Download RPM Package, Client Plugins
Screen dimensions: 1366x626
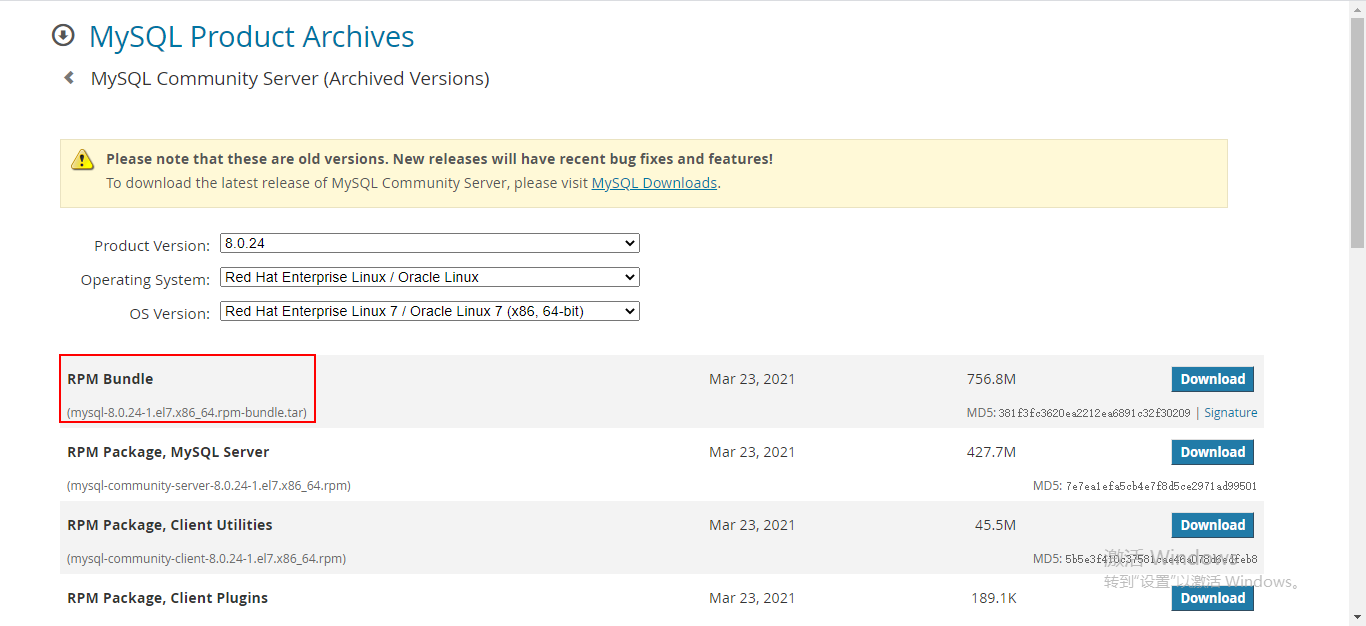(1212, 598)
